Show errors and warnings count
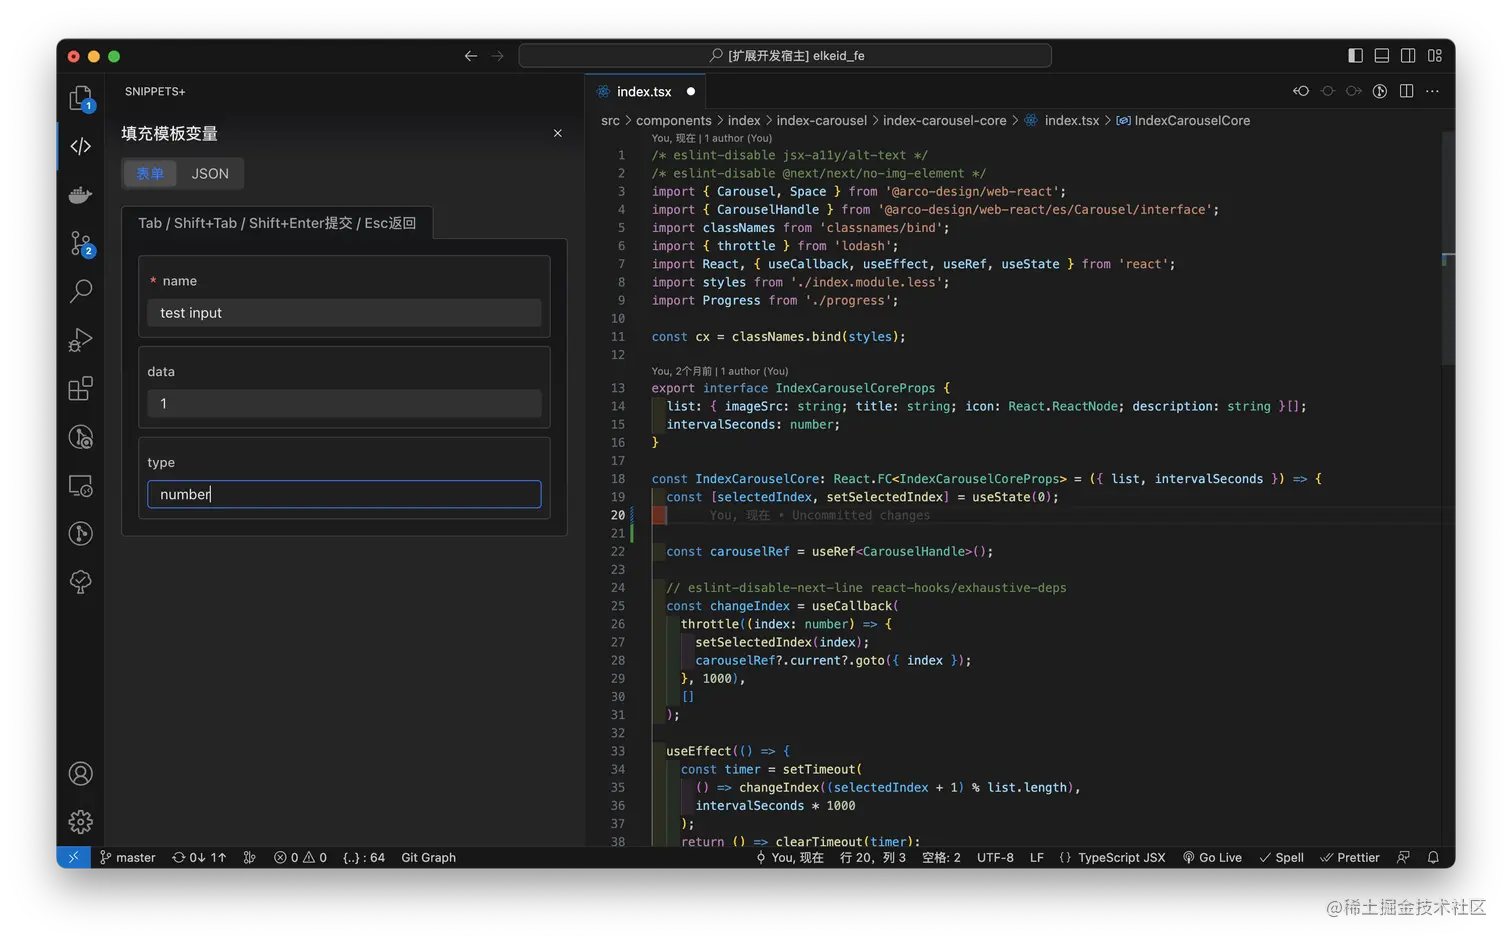 point(300,858)
